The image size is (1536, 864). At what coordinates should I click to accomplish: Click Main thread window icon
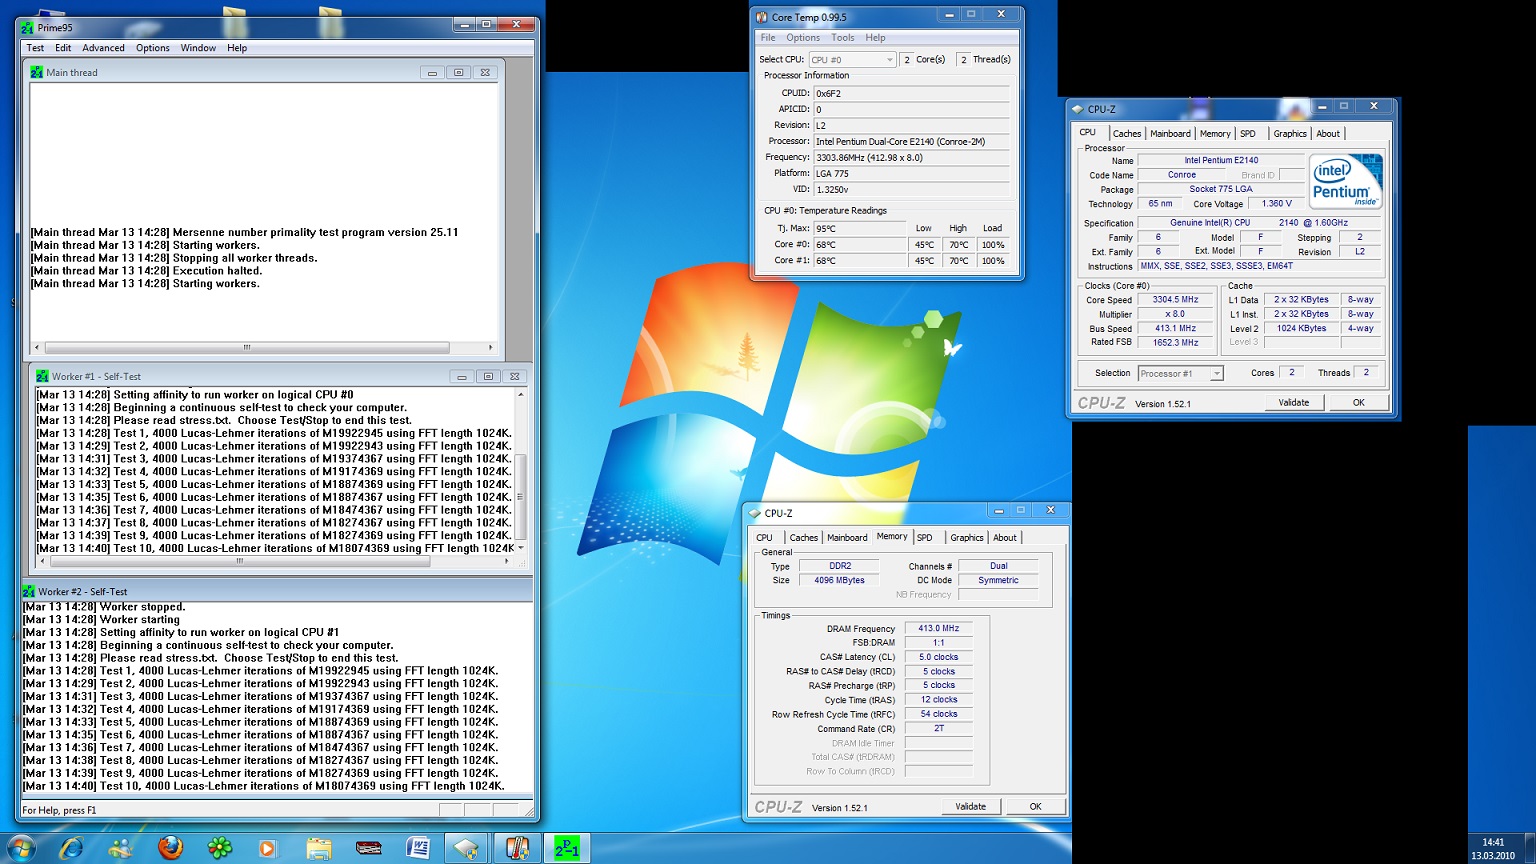(36, 72)
